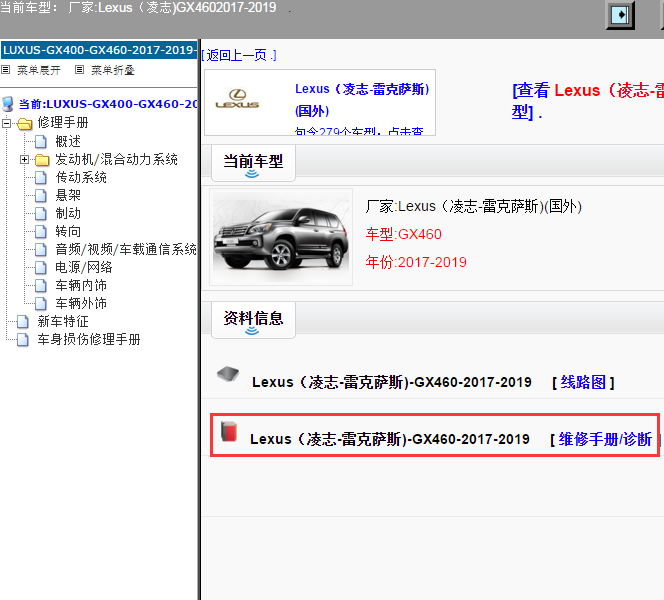Select 音频/视频/车载通信系统 in the tree

[126, 249]
